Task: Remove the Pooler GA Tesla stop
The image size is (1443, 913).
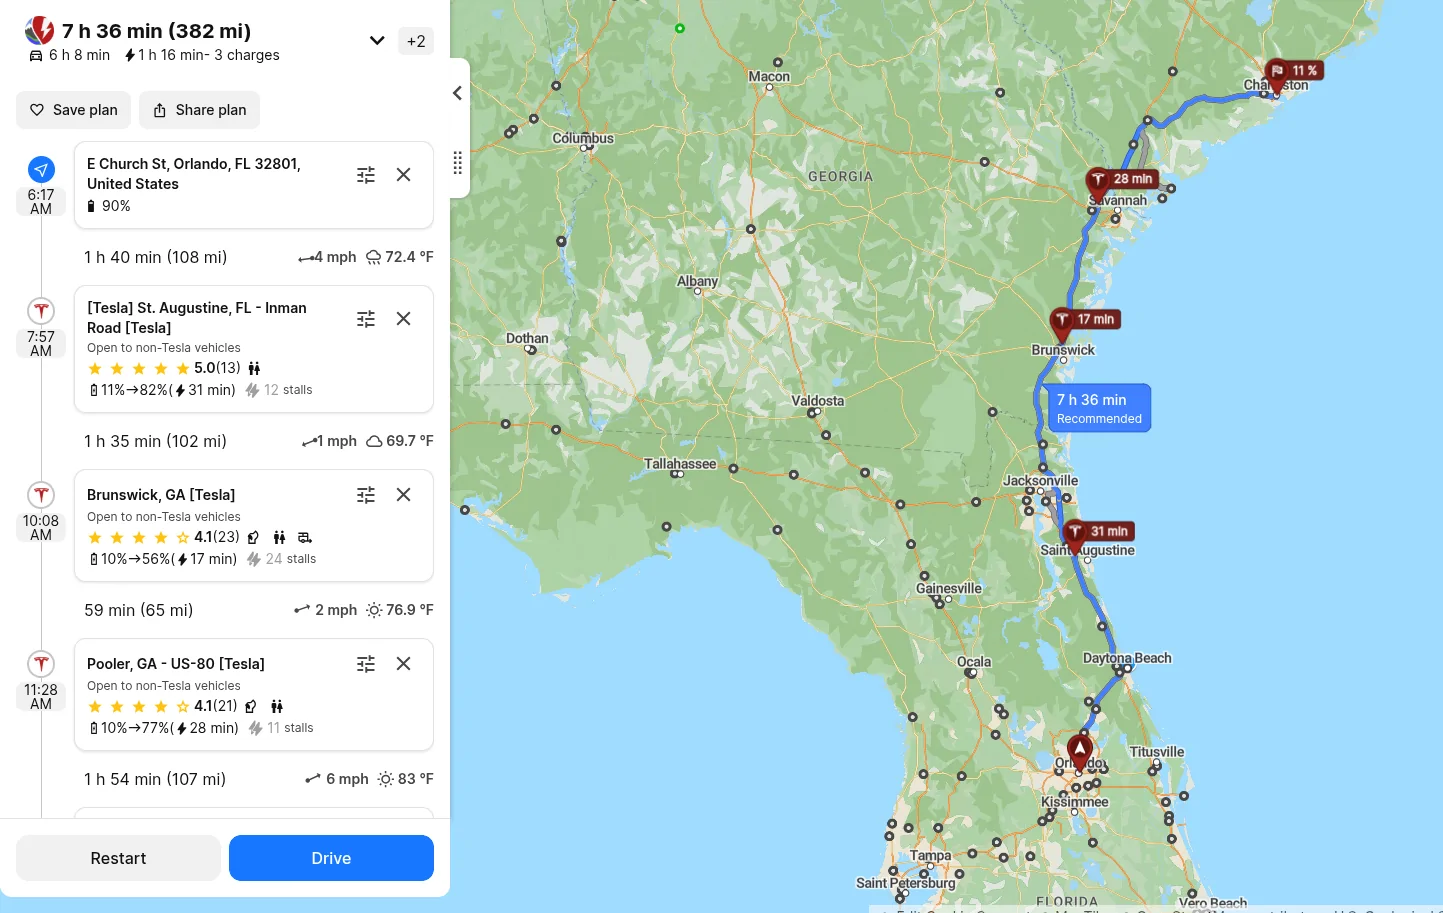Action: 404,664
